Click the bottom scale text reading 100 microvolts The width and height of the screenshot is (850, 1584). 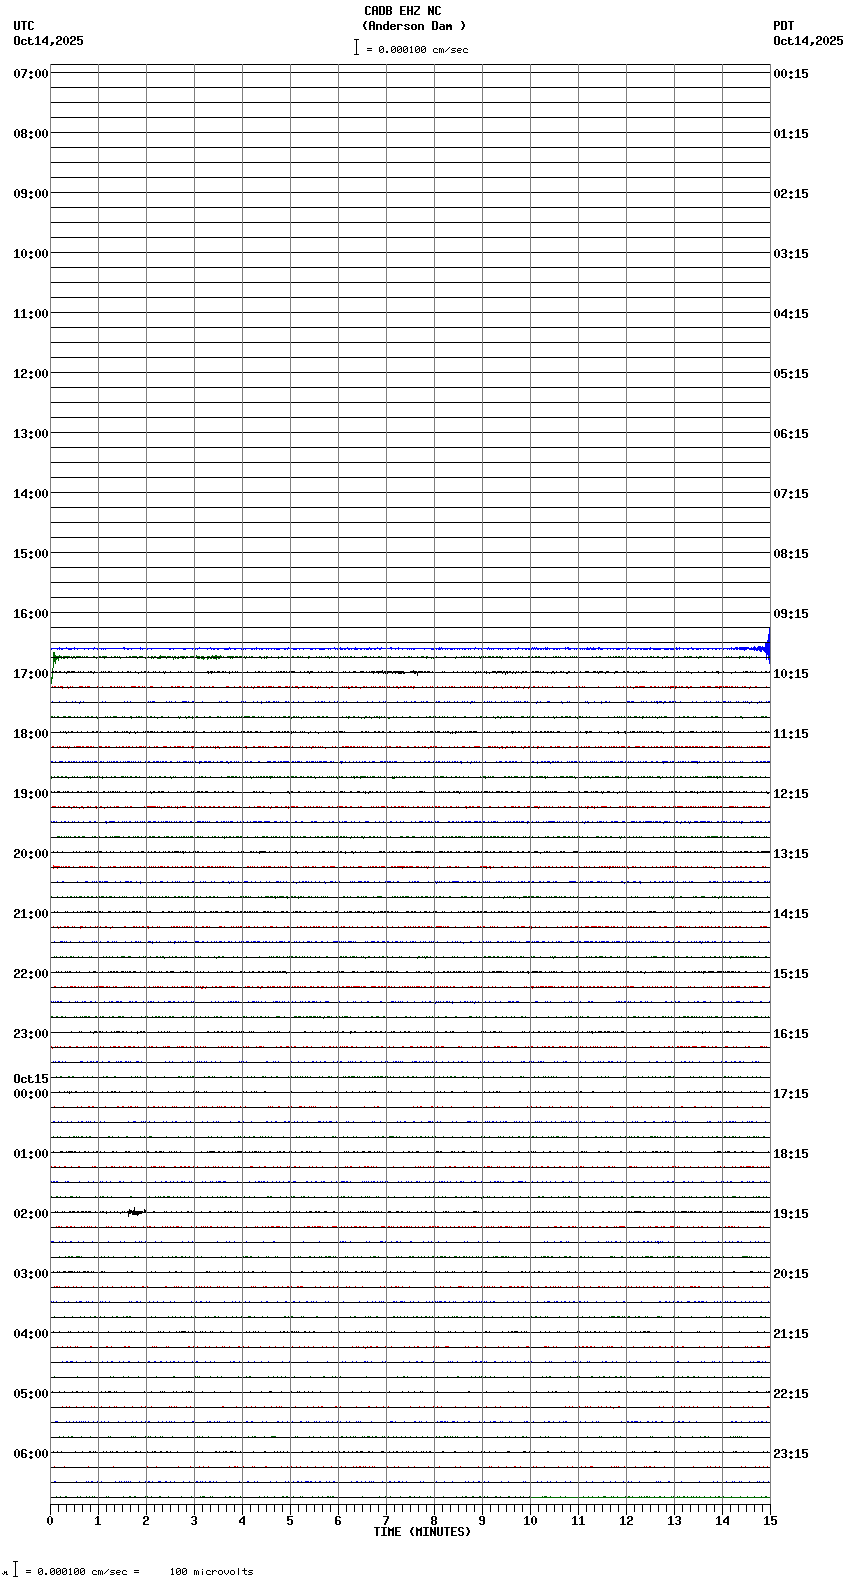[211, 1572]
